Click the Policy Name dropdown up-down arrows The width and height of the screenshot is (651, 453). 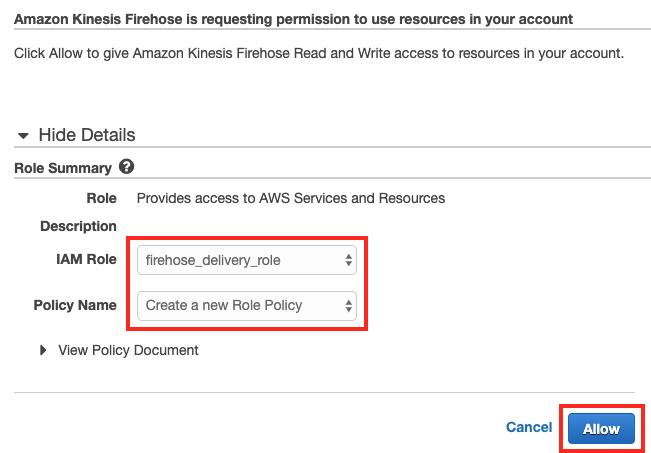(x=348, y=305)
